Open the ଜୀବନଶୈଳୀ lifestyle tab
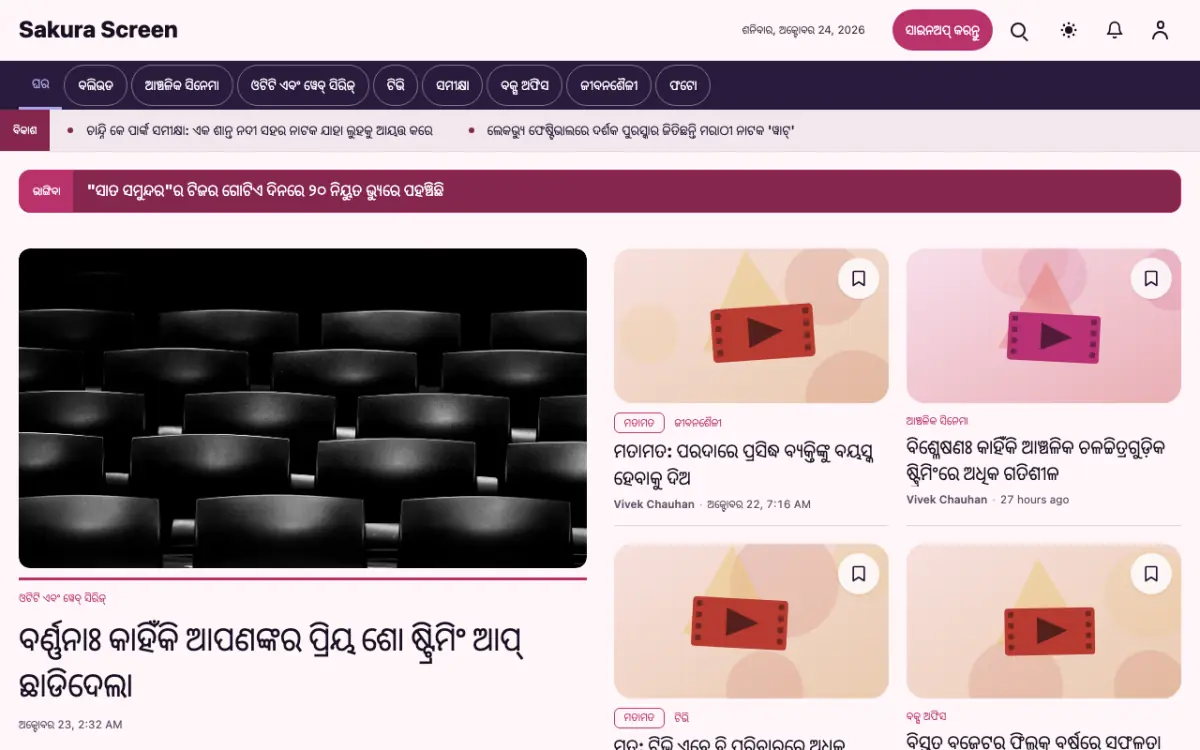The width and height of the screenshot is (1200, 750). (x=609, y=86)
